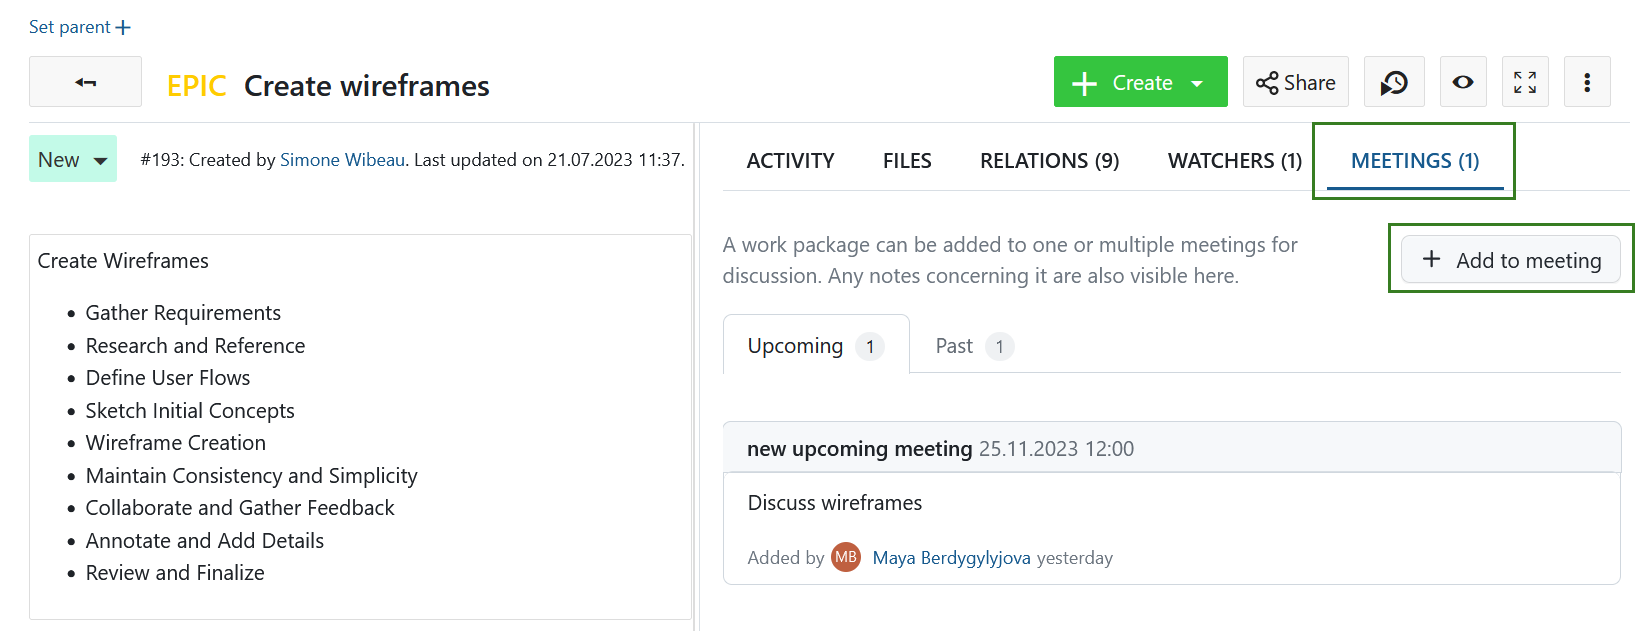Select the Relations (9) tab
1651x631 pixels.
(x=1049, y=161)
